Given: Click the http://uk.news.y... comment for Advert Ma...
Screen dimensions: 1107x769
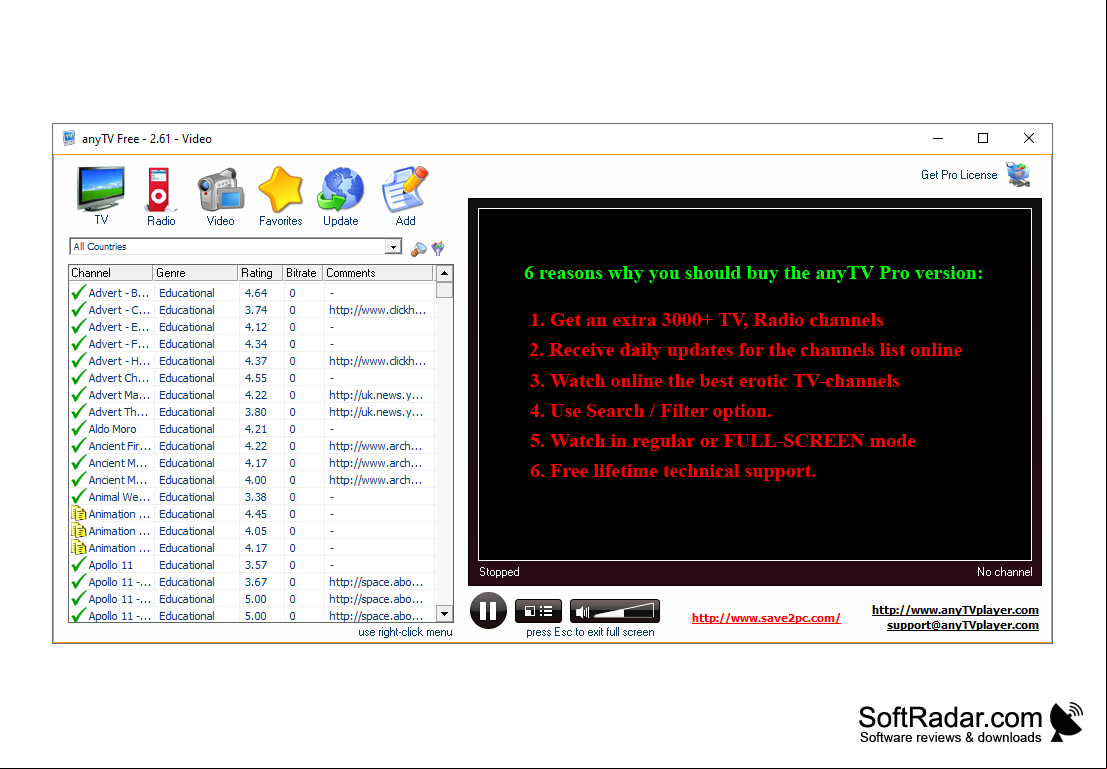Looking at the screenshot, I should (376, 395).
